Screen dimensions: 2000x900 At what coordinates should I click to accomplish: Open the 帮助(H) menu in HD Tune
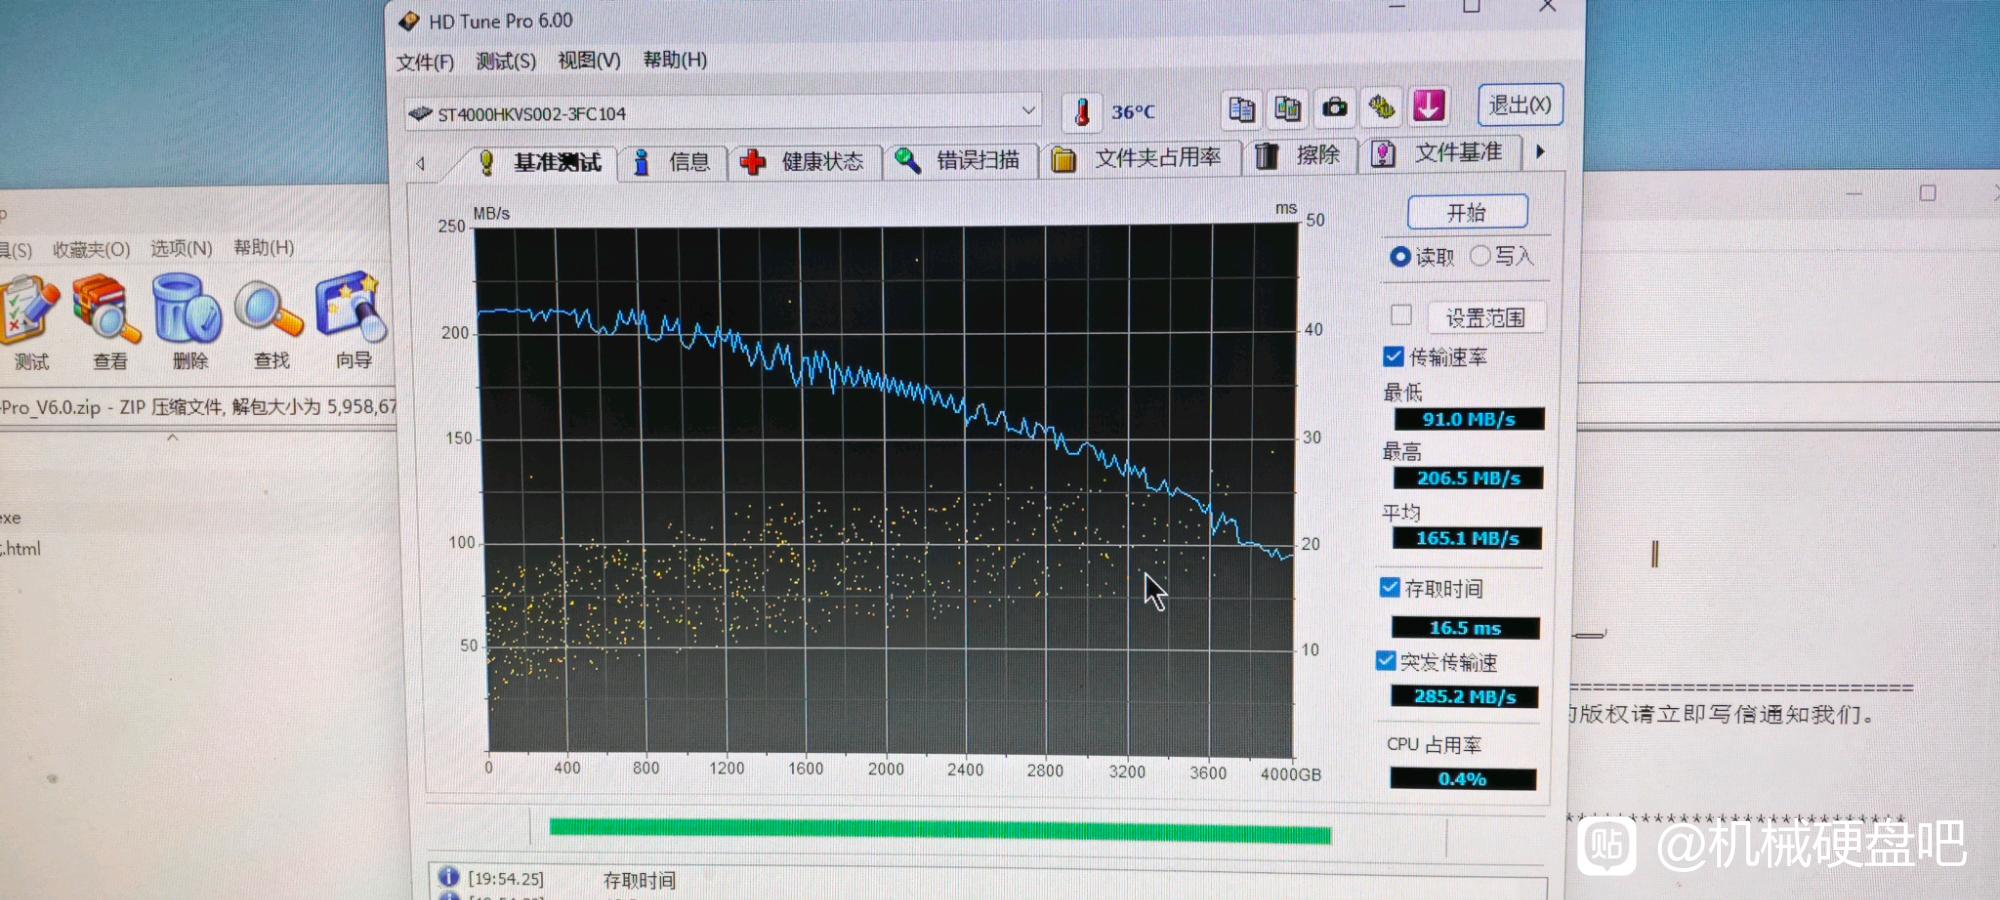[x=675, y=59]
